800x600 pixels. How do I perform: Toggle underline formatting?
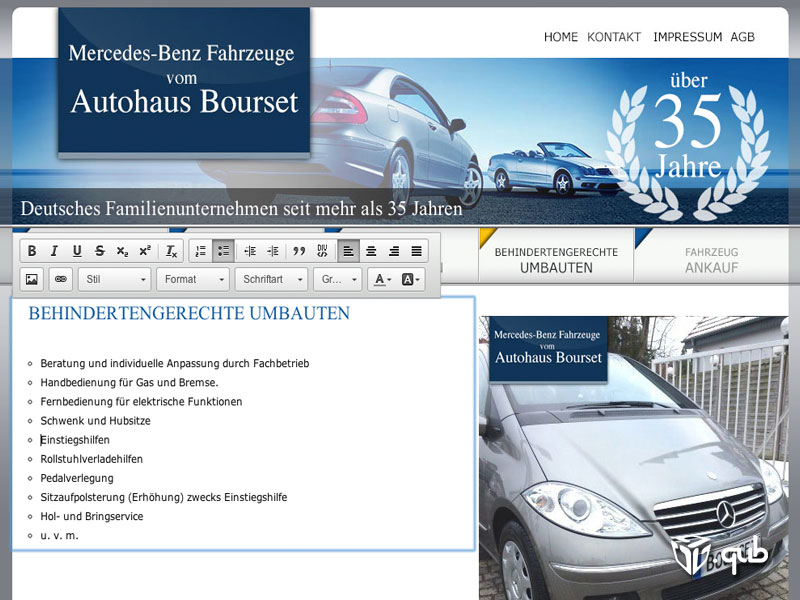tap(77, 251)
